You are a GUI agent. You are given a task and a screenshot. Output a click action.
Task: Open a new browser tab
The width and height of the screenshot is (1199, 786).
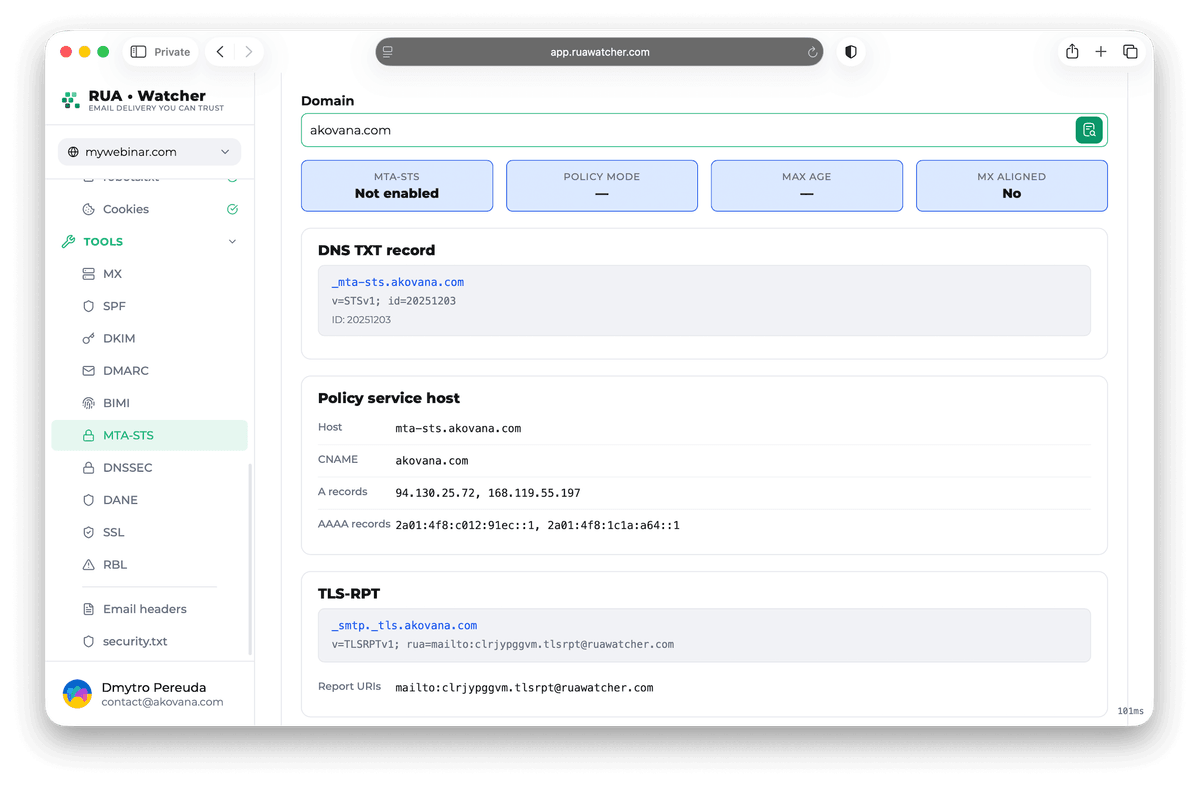(1100, 52)
